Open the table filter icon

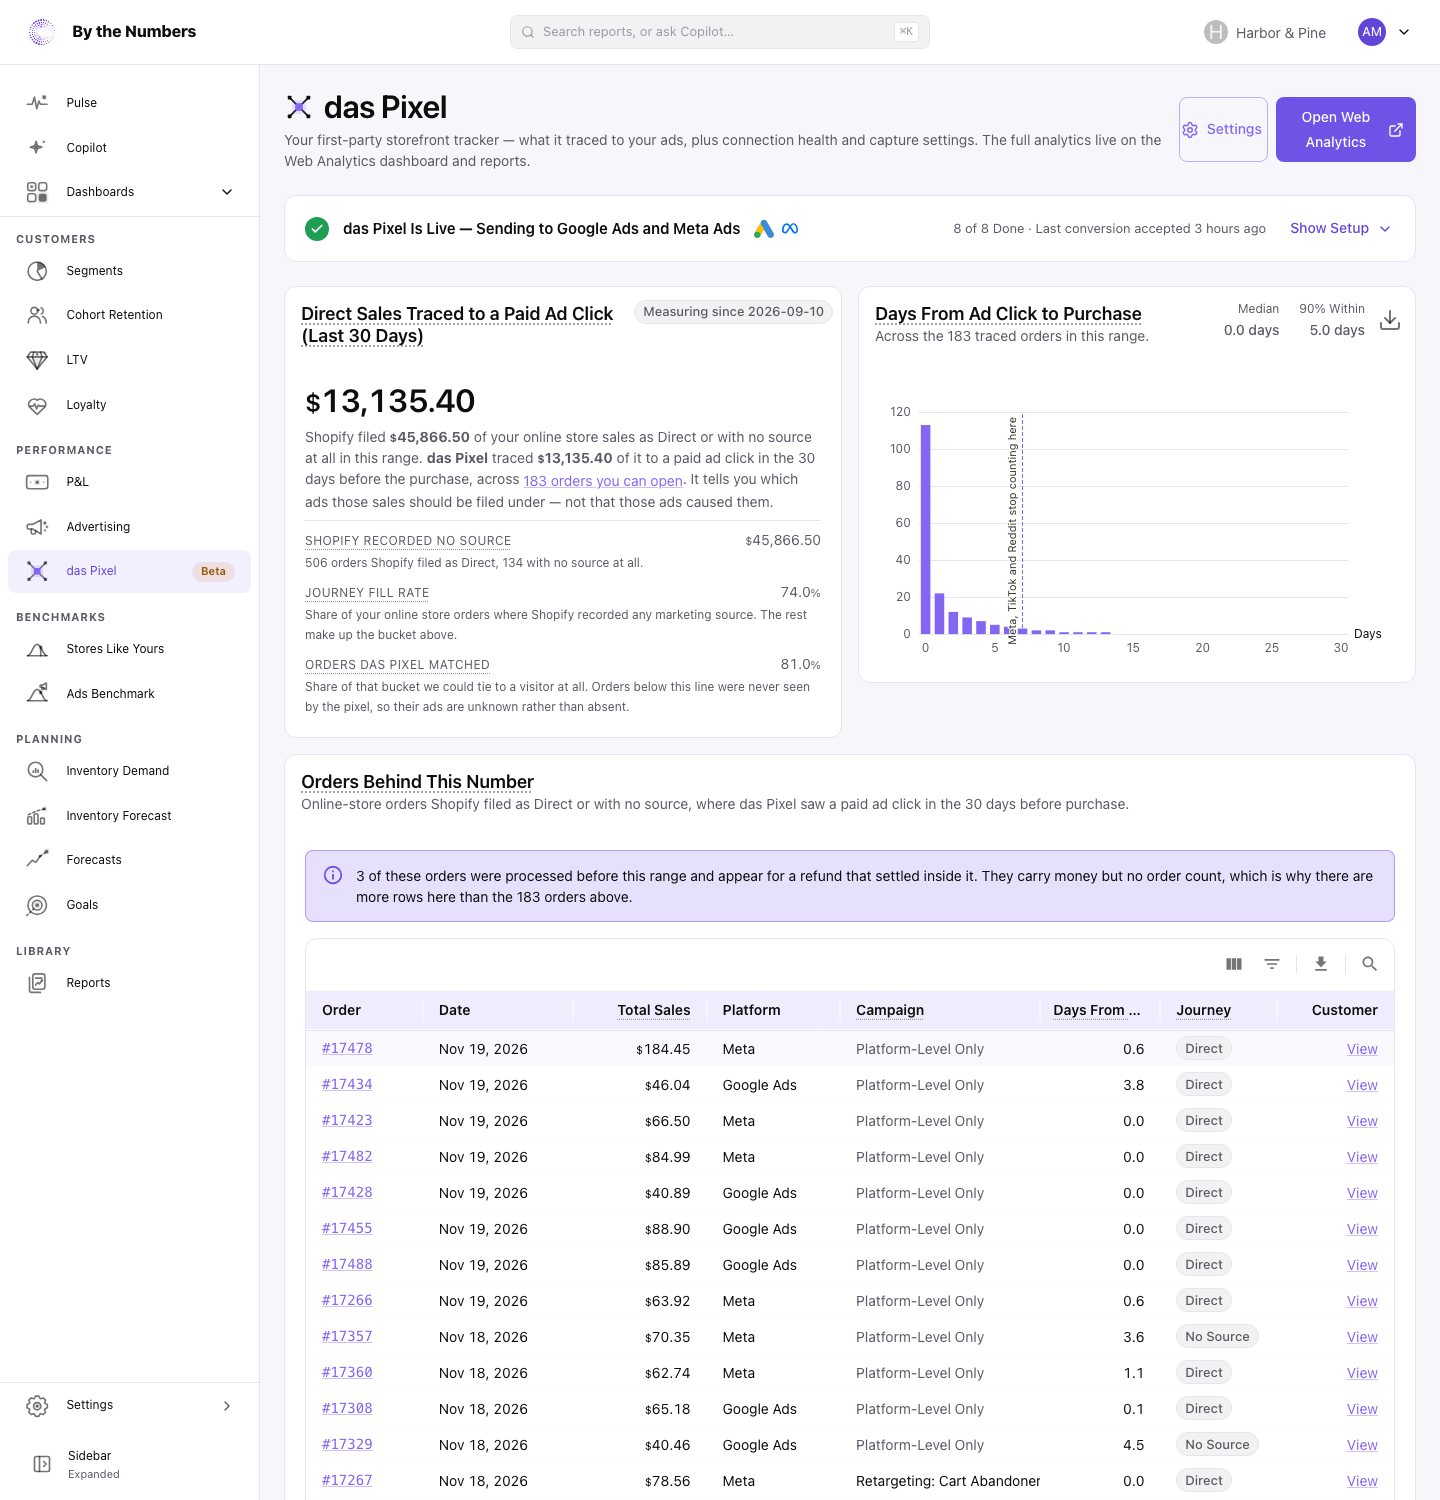pos(1272,964)
